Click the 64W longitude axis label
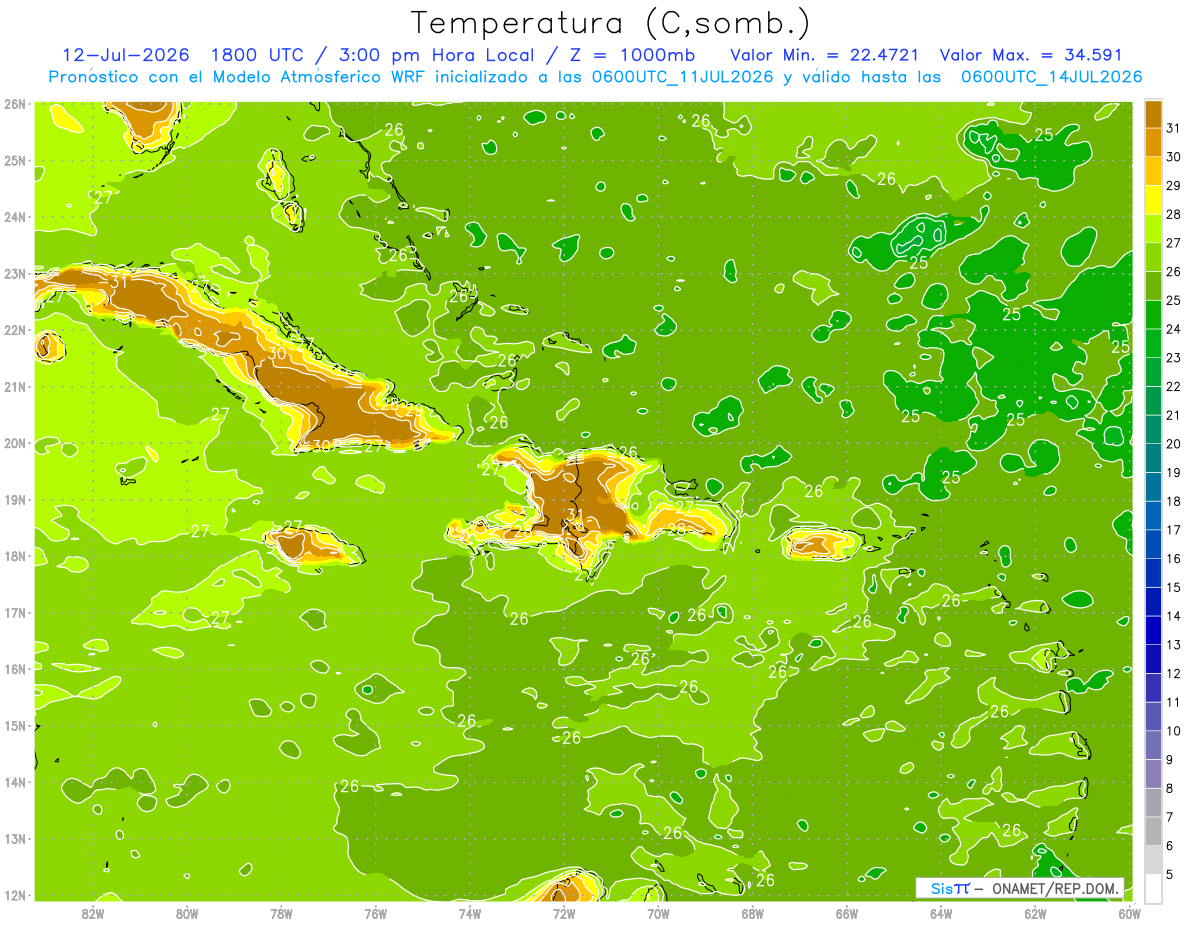 pos(941,913)
